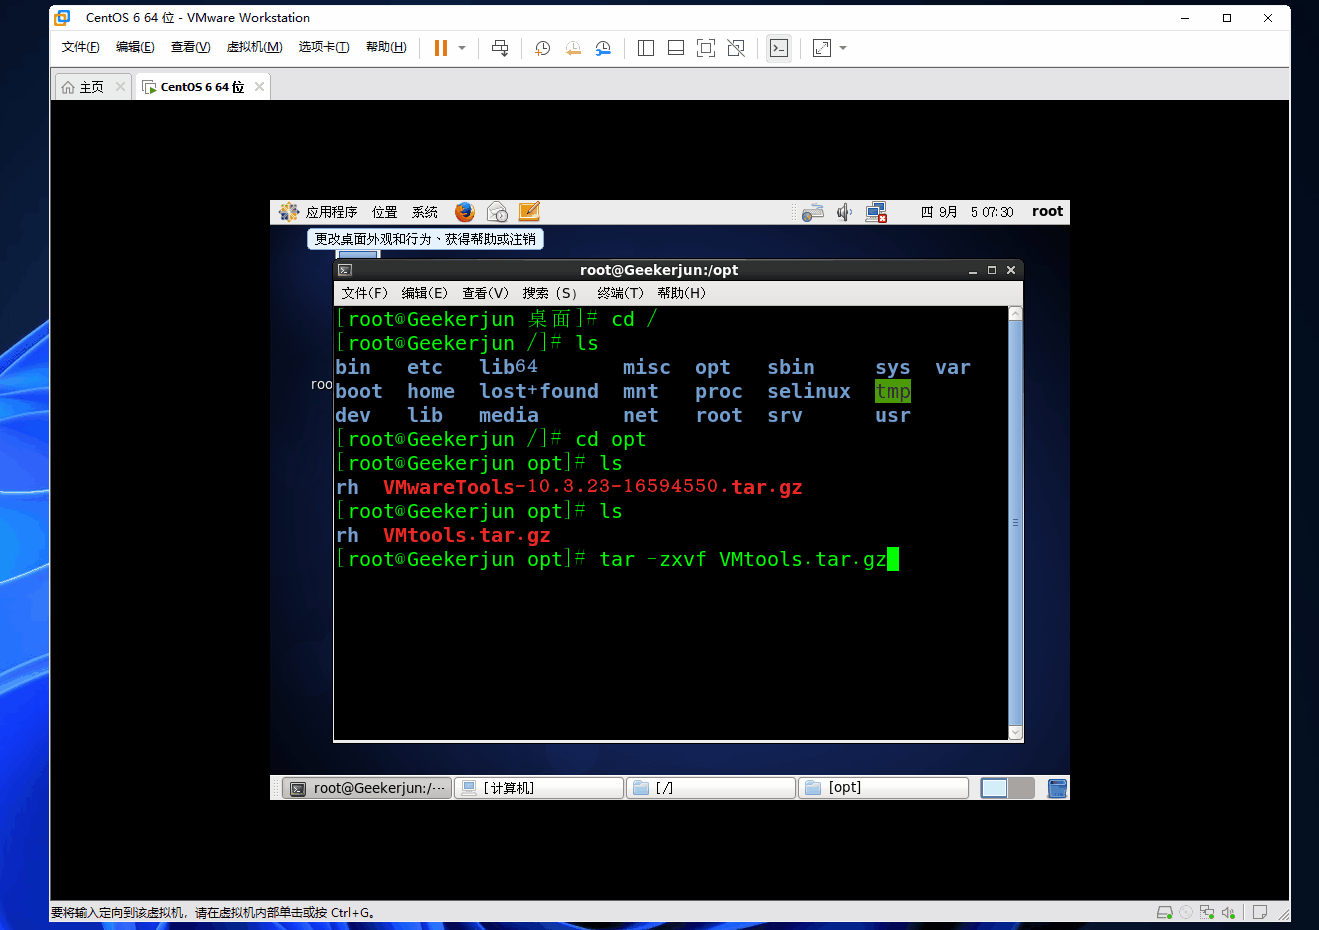1319x930 pixels.
Task: Click the terminal vertical scrollbar thumb
Action: coord(1016,523)
